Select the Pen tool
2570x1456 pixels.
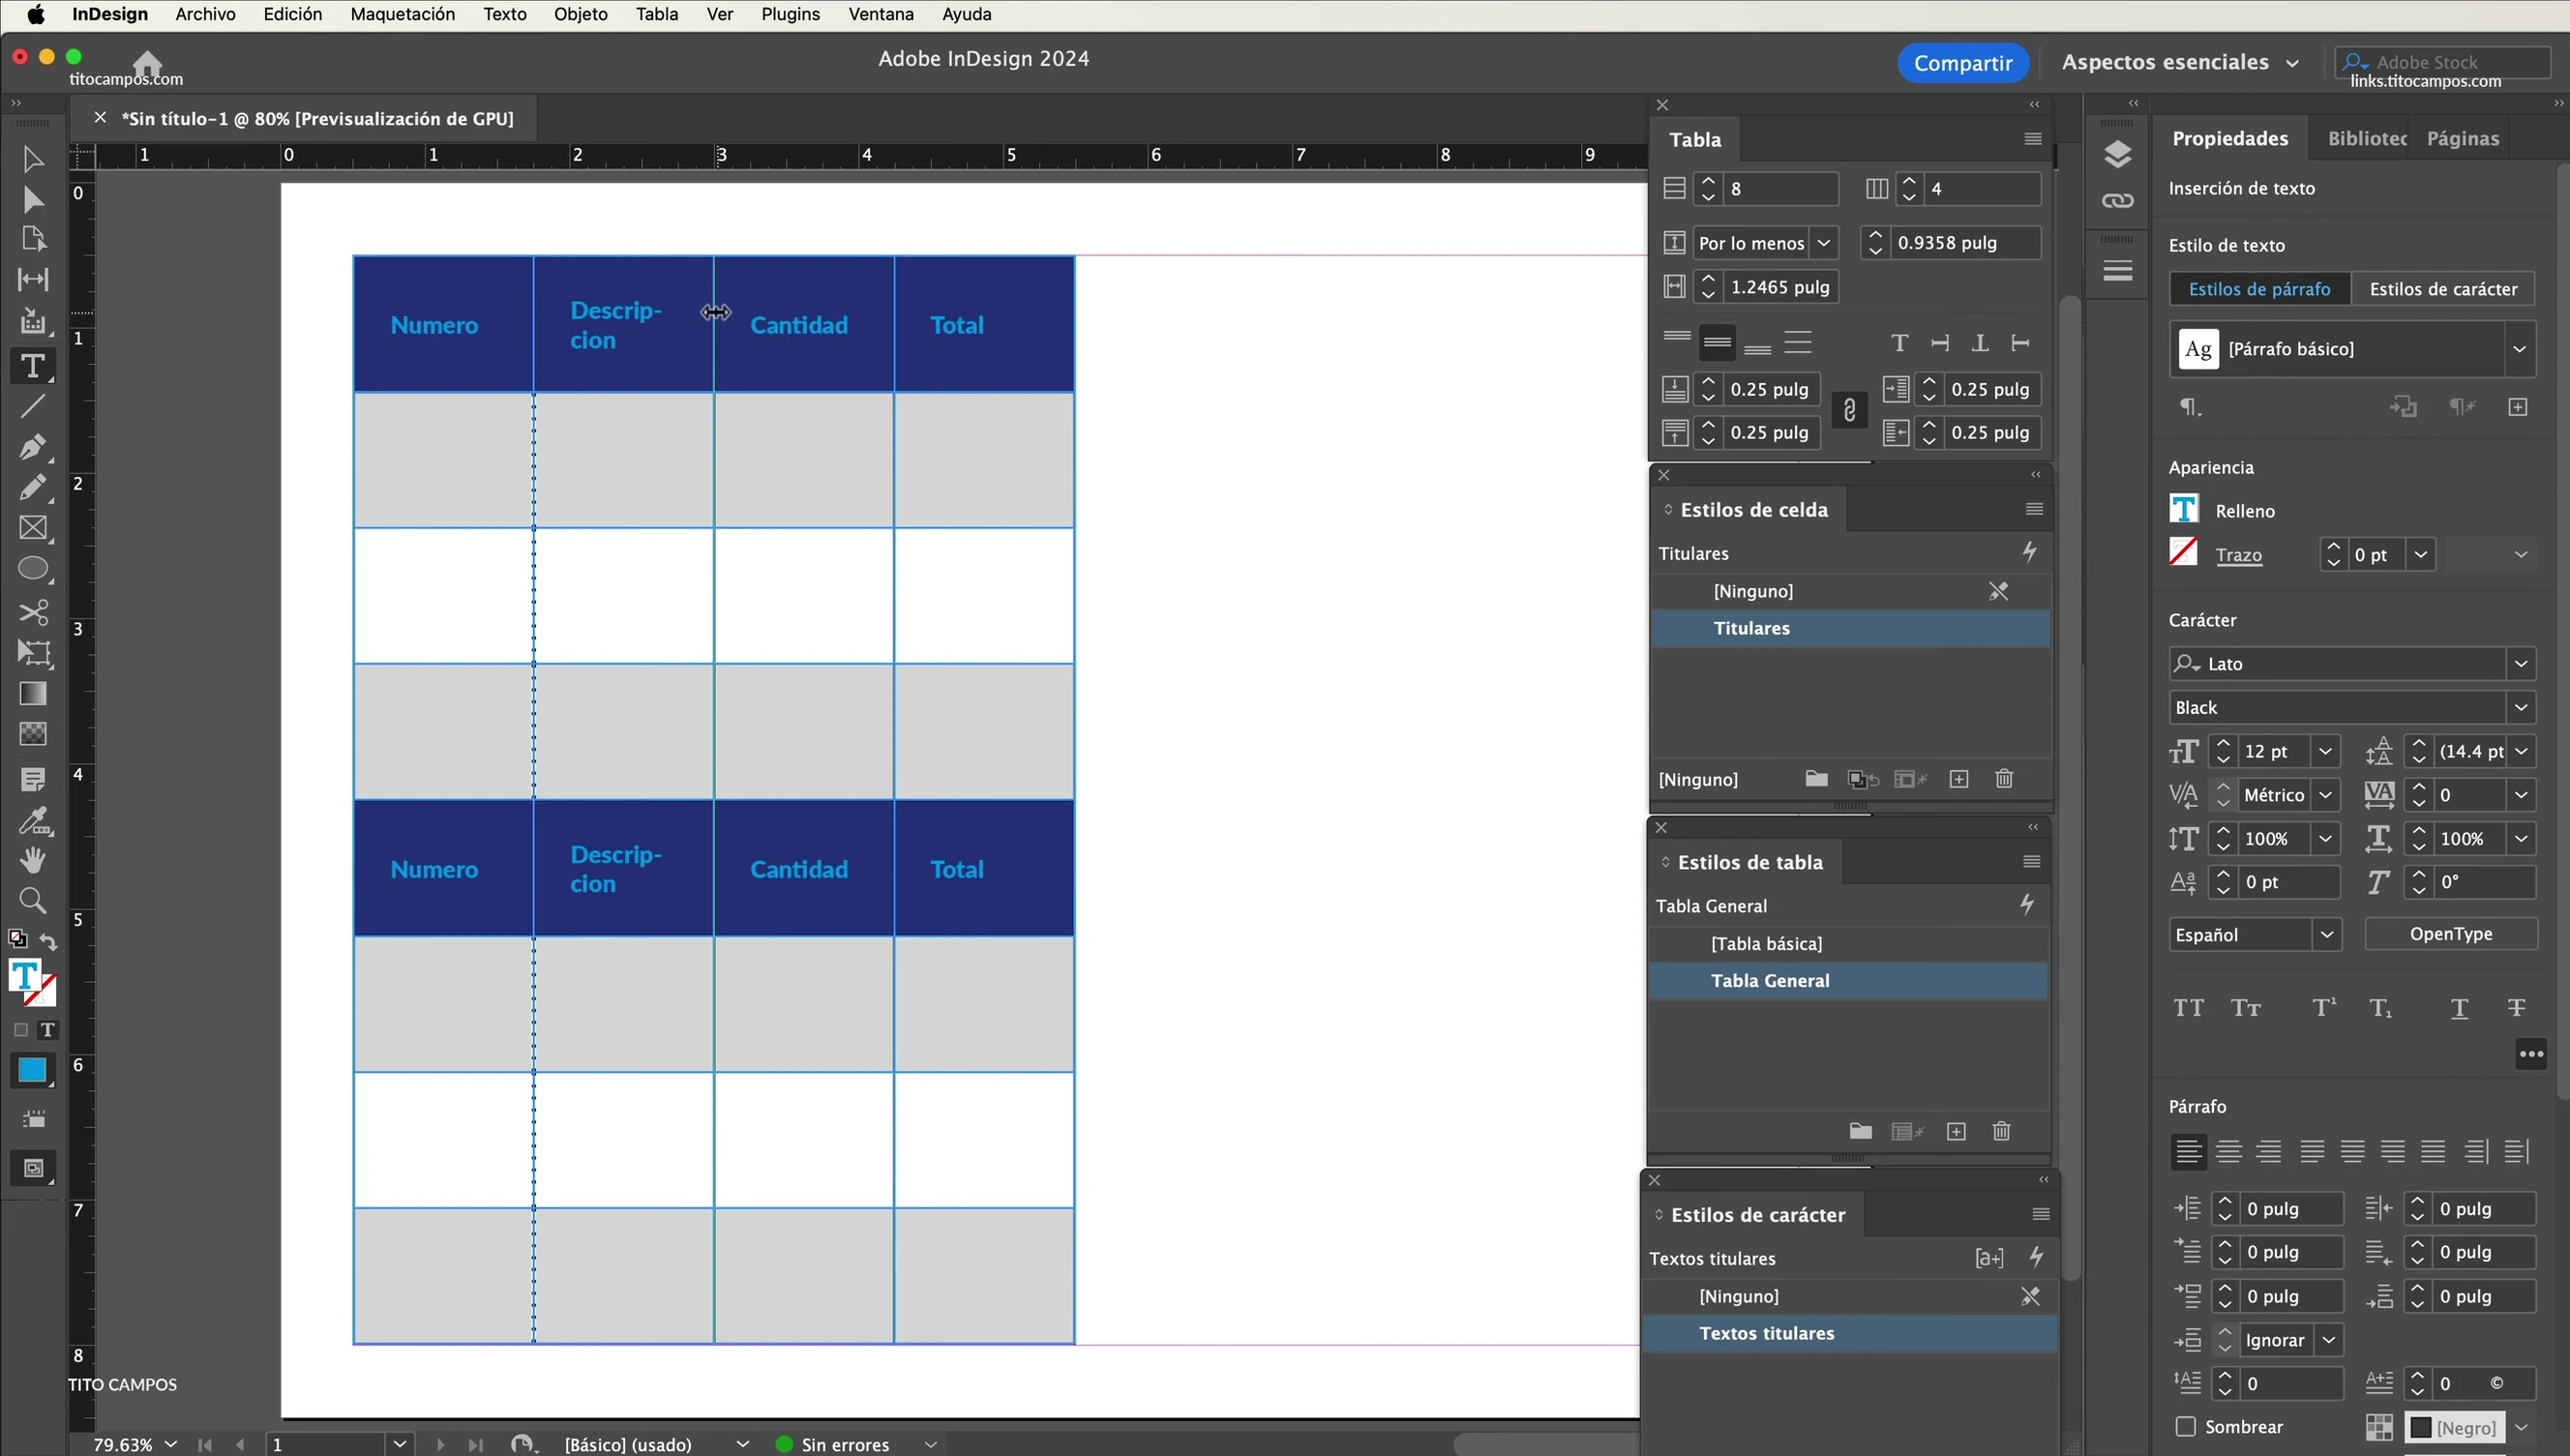coord(32,447)
